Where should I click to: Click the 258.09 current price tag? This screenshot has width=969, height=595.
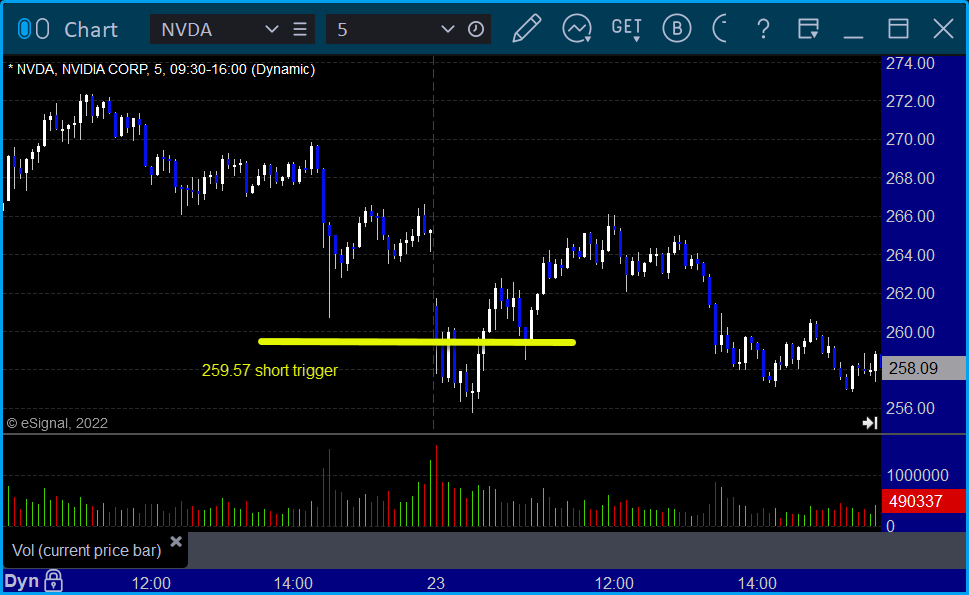coord(923,368)
